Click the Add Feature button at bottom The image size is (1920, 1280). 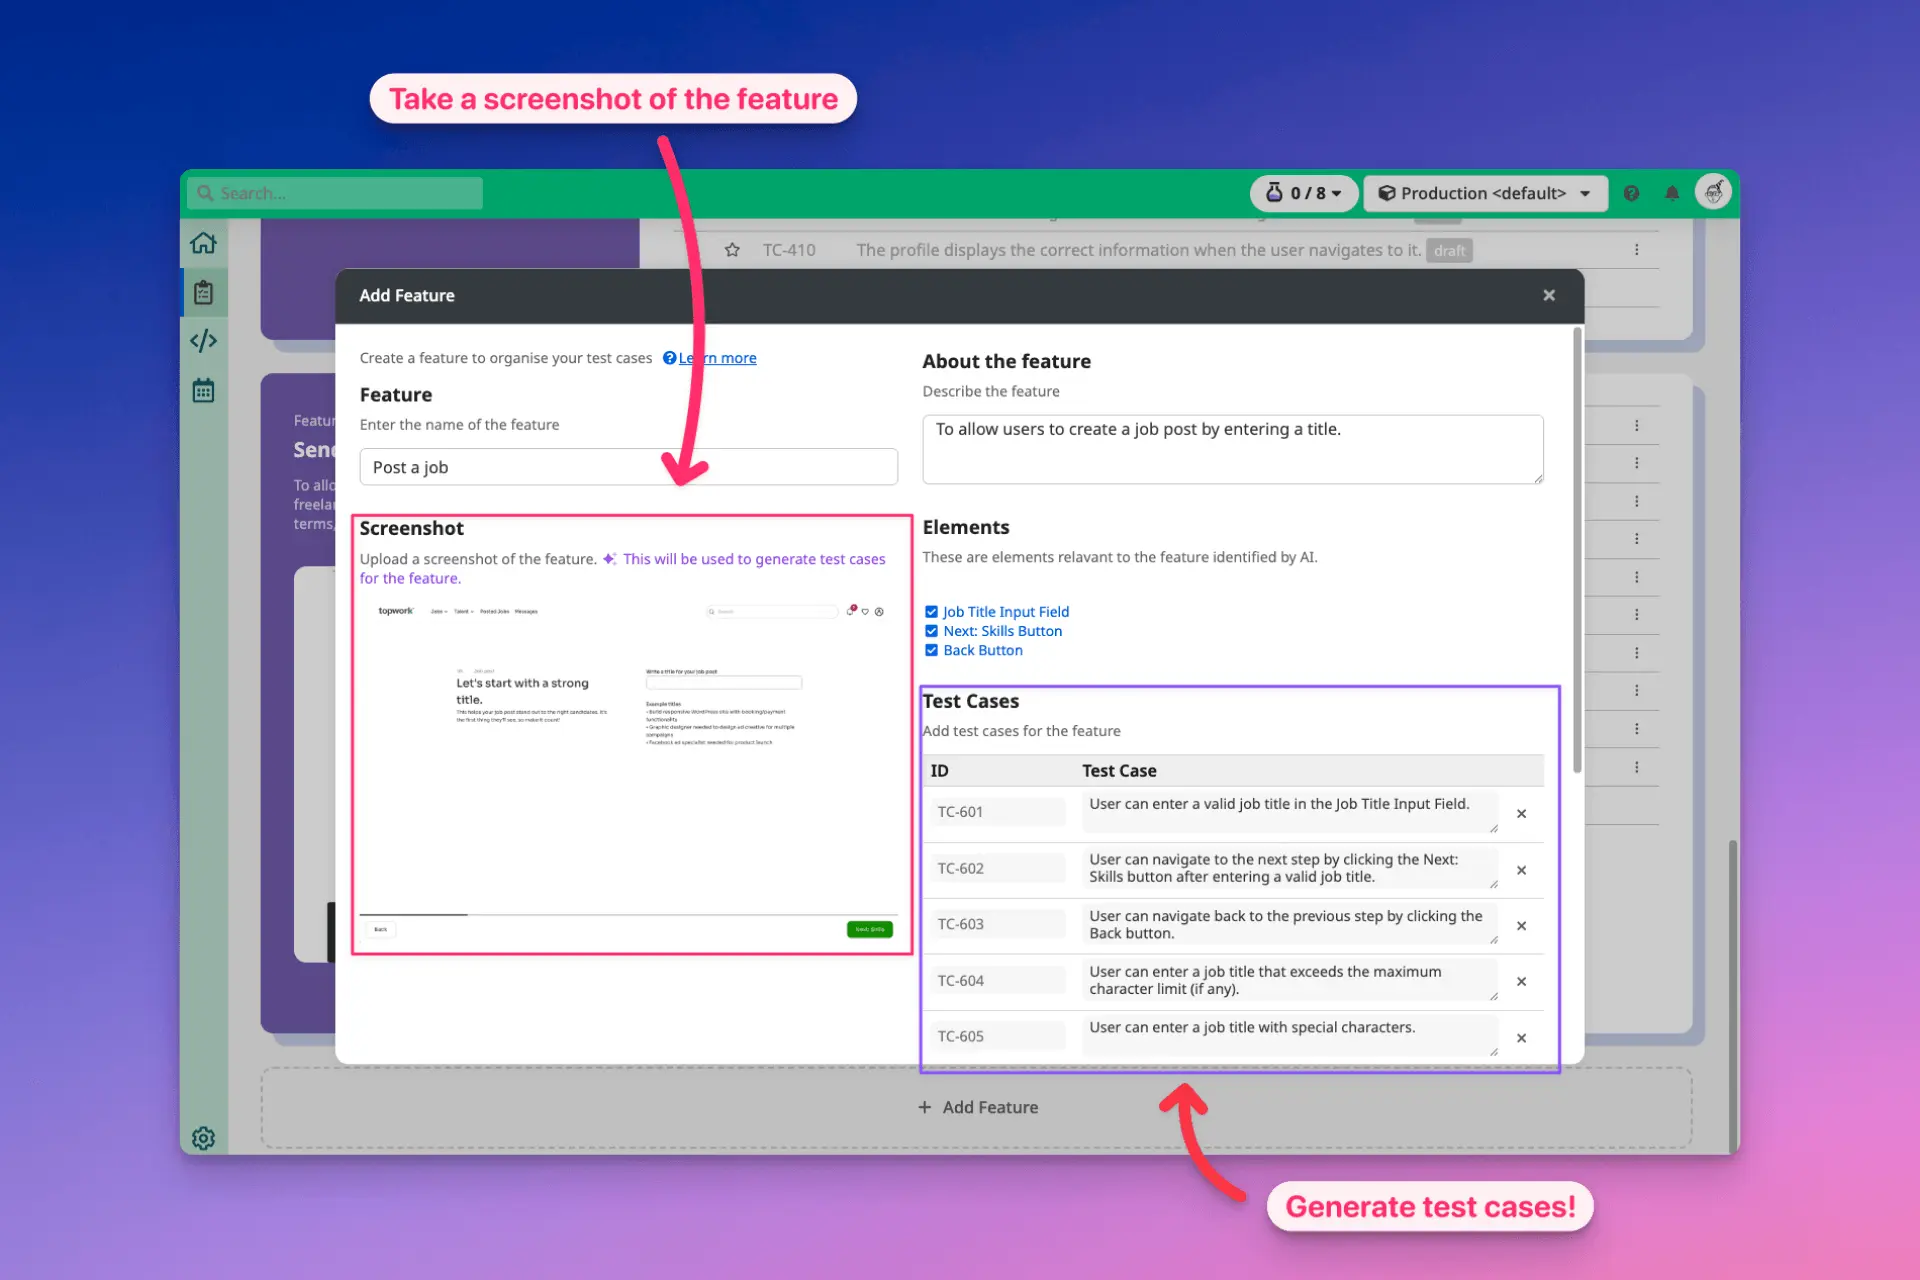tap(978, 1107)
